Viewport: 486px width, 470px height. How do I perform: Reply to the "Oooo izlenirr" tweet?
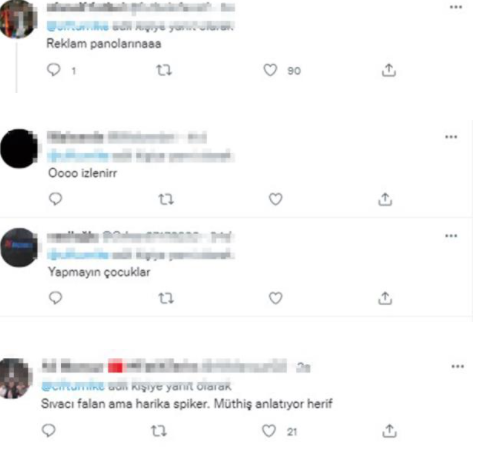pyautogui.click(x=55, y=199)
